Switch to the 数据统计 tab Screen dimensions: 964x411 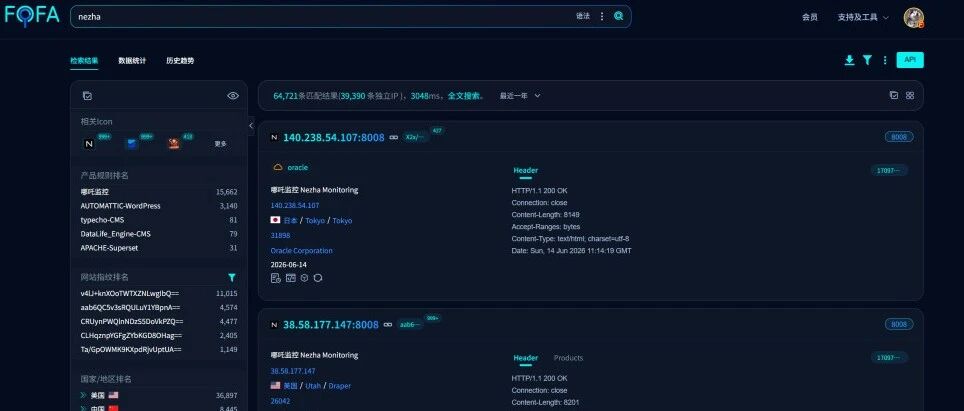pos(132,61)
